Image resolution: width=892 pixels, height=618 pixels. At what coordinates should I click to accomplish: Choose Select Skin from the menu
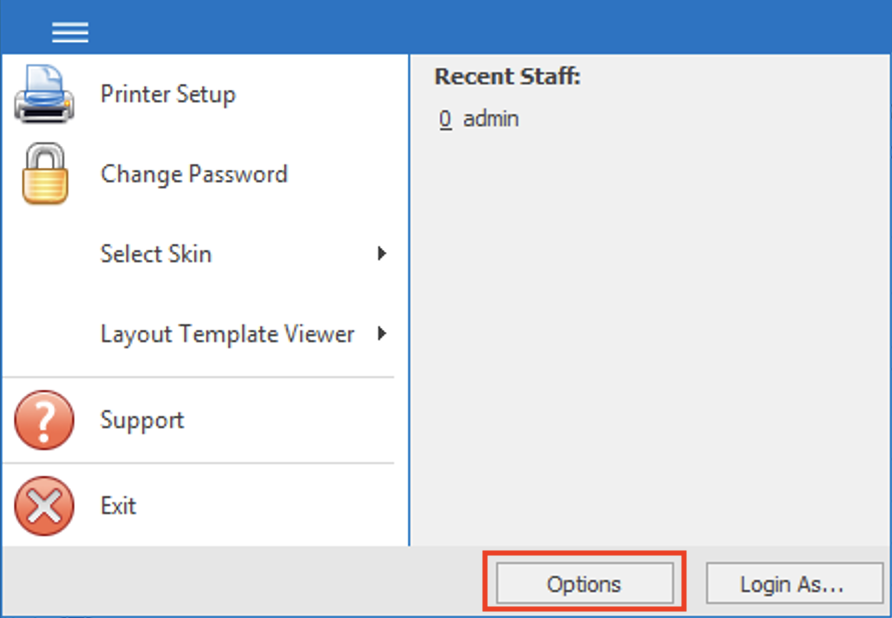(x=155, y=254)
